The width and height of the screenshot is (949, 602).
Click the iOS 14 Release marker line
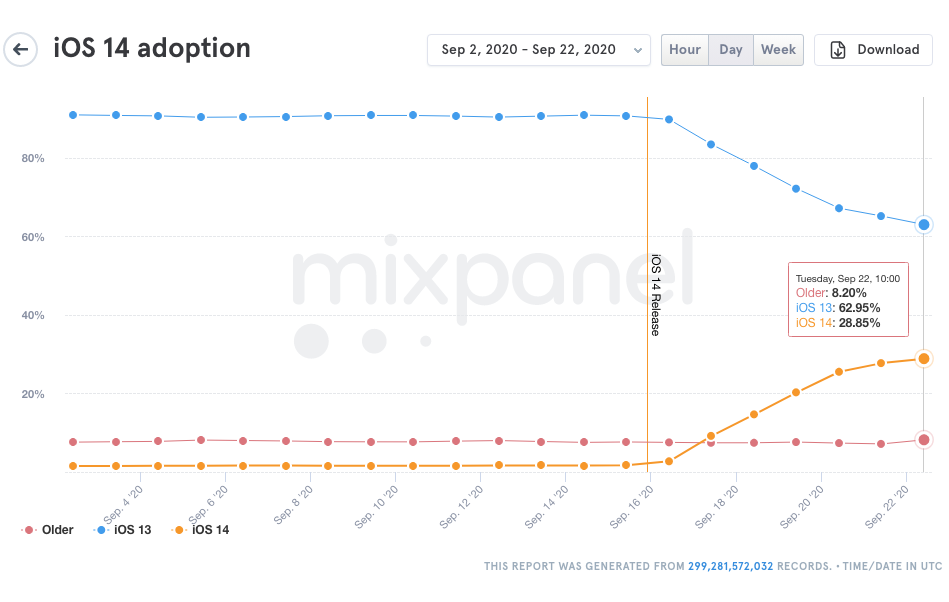click(x=648, y=284)
